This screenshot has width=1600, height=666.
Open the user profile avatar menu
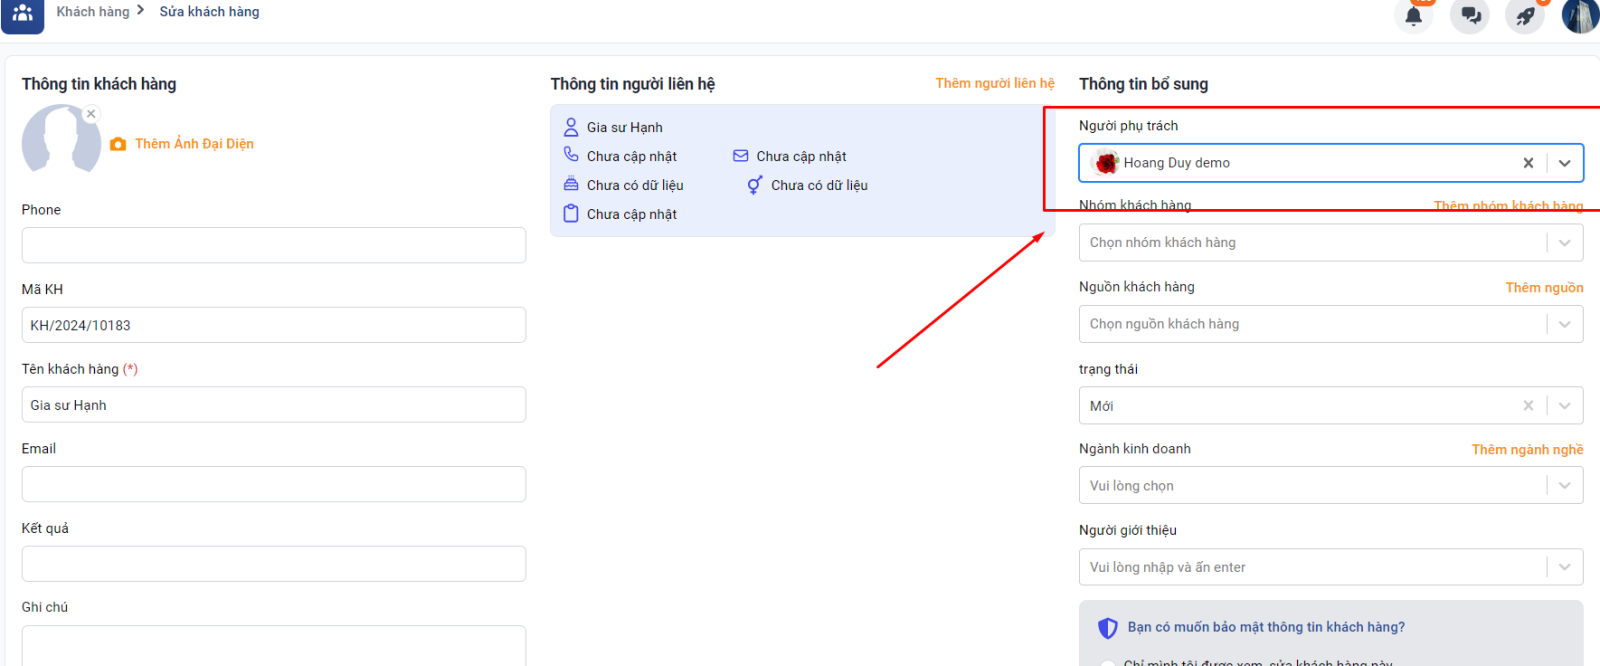pyautogui.click(x=1580, y=16)
